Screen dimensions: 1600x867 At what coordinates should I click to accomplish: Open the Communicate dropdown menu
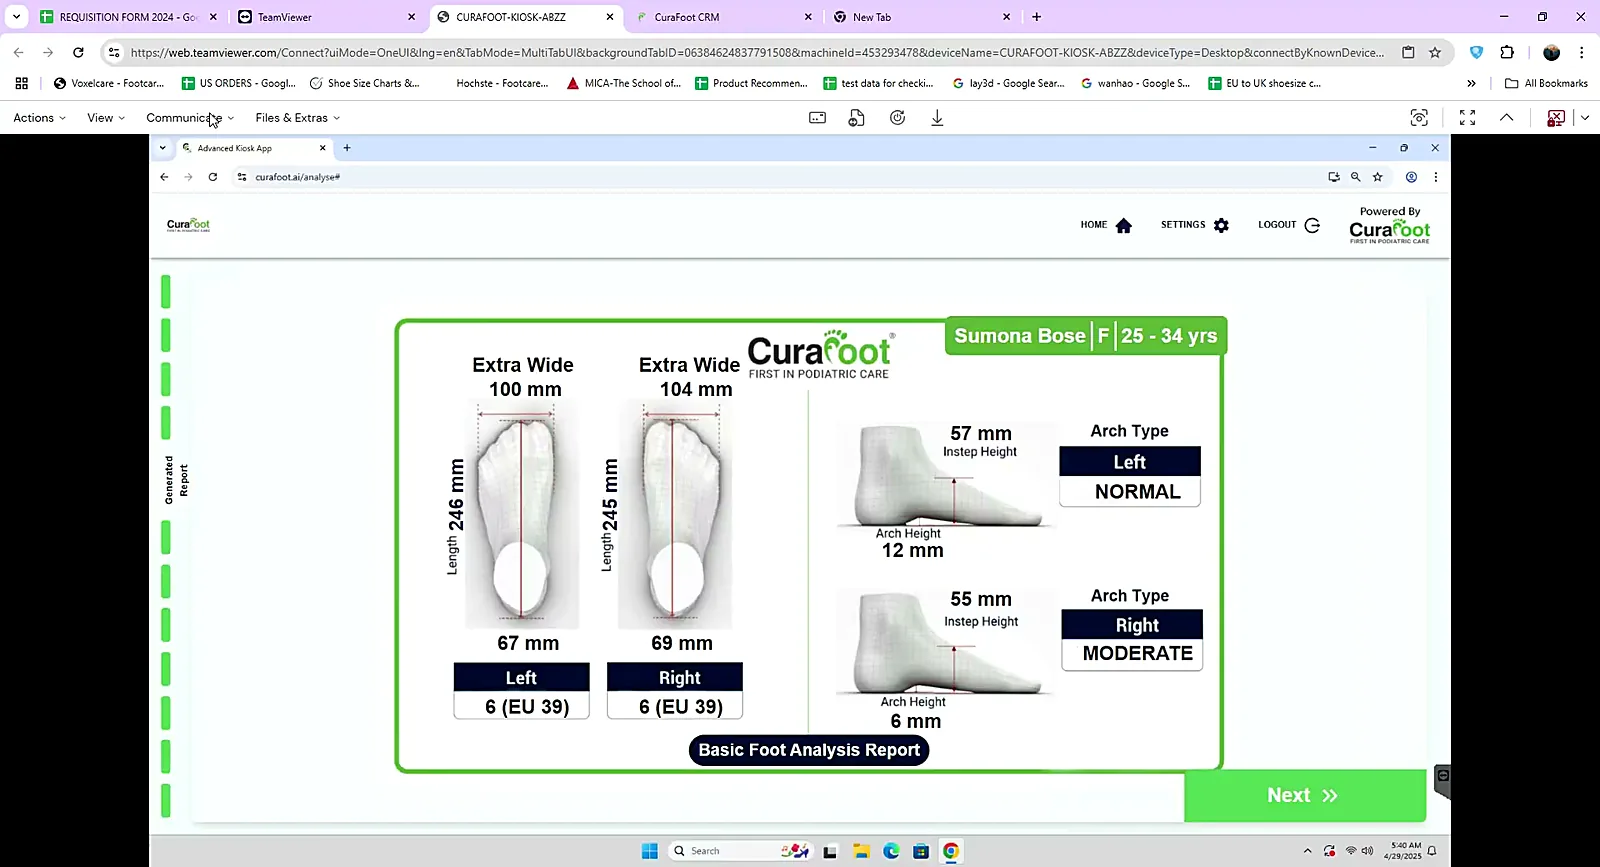coord(190,118)
